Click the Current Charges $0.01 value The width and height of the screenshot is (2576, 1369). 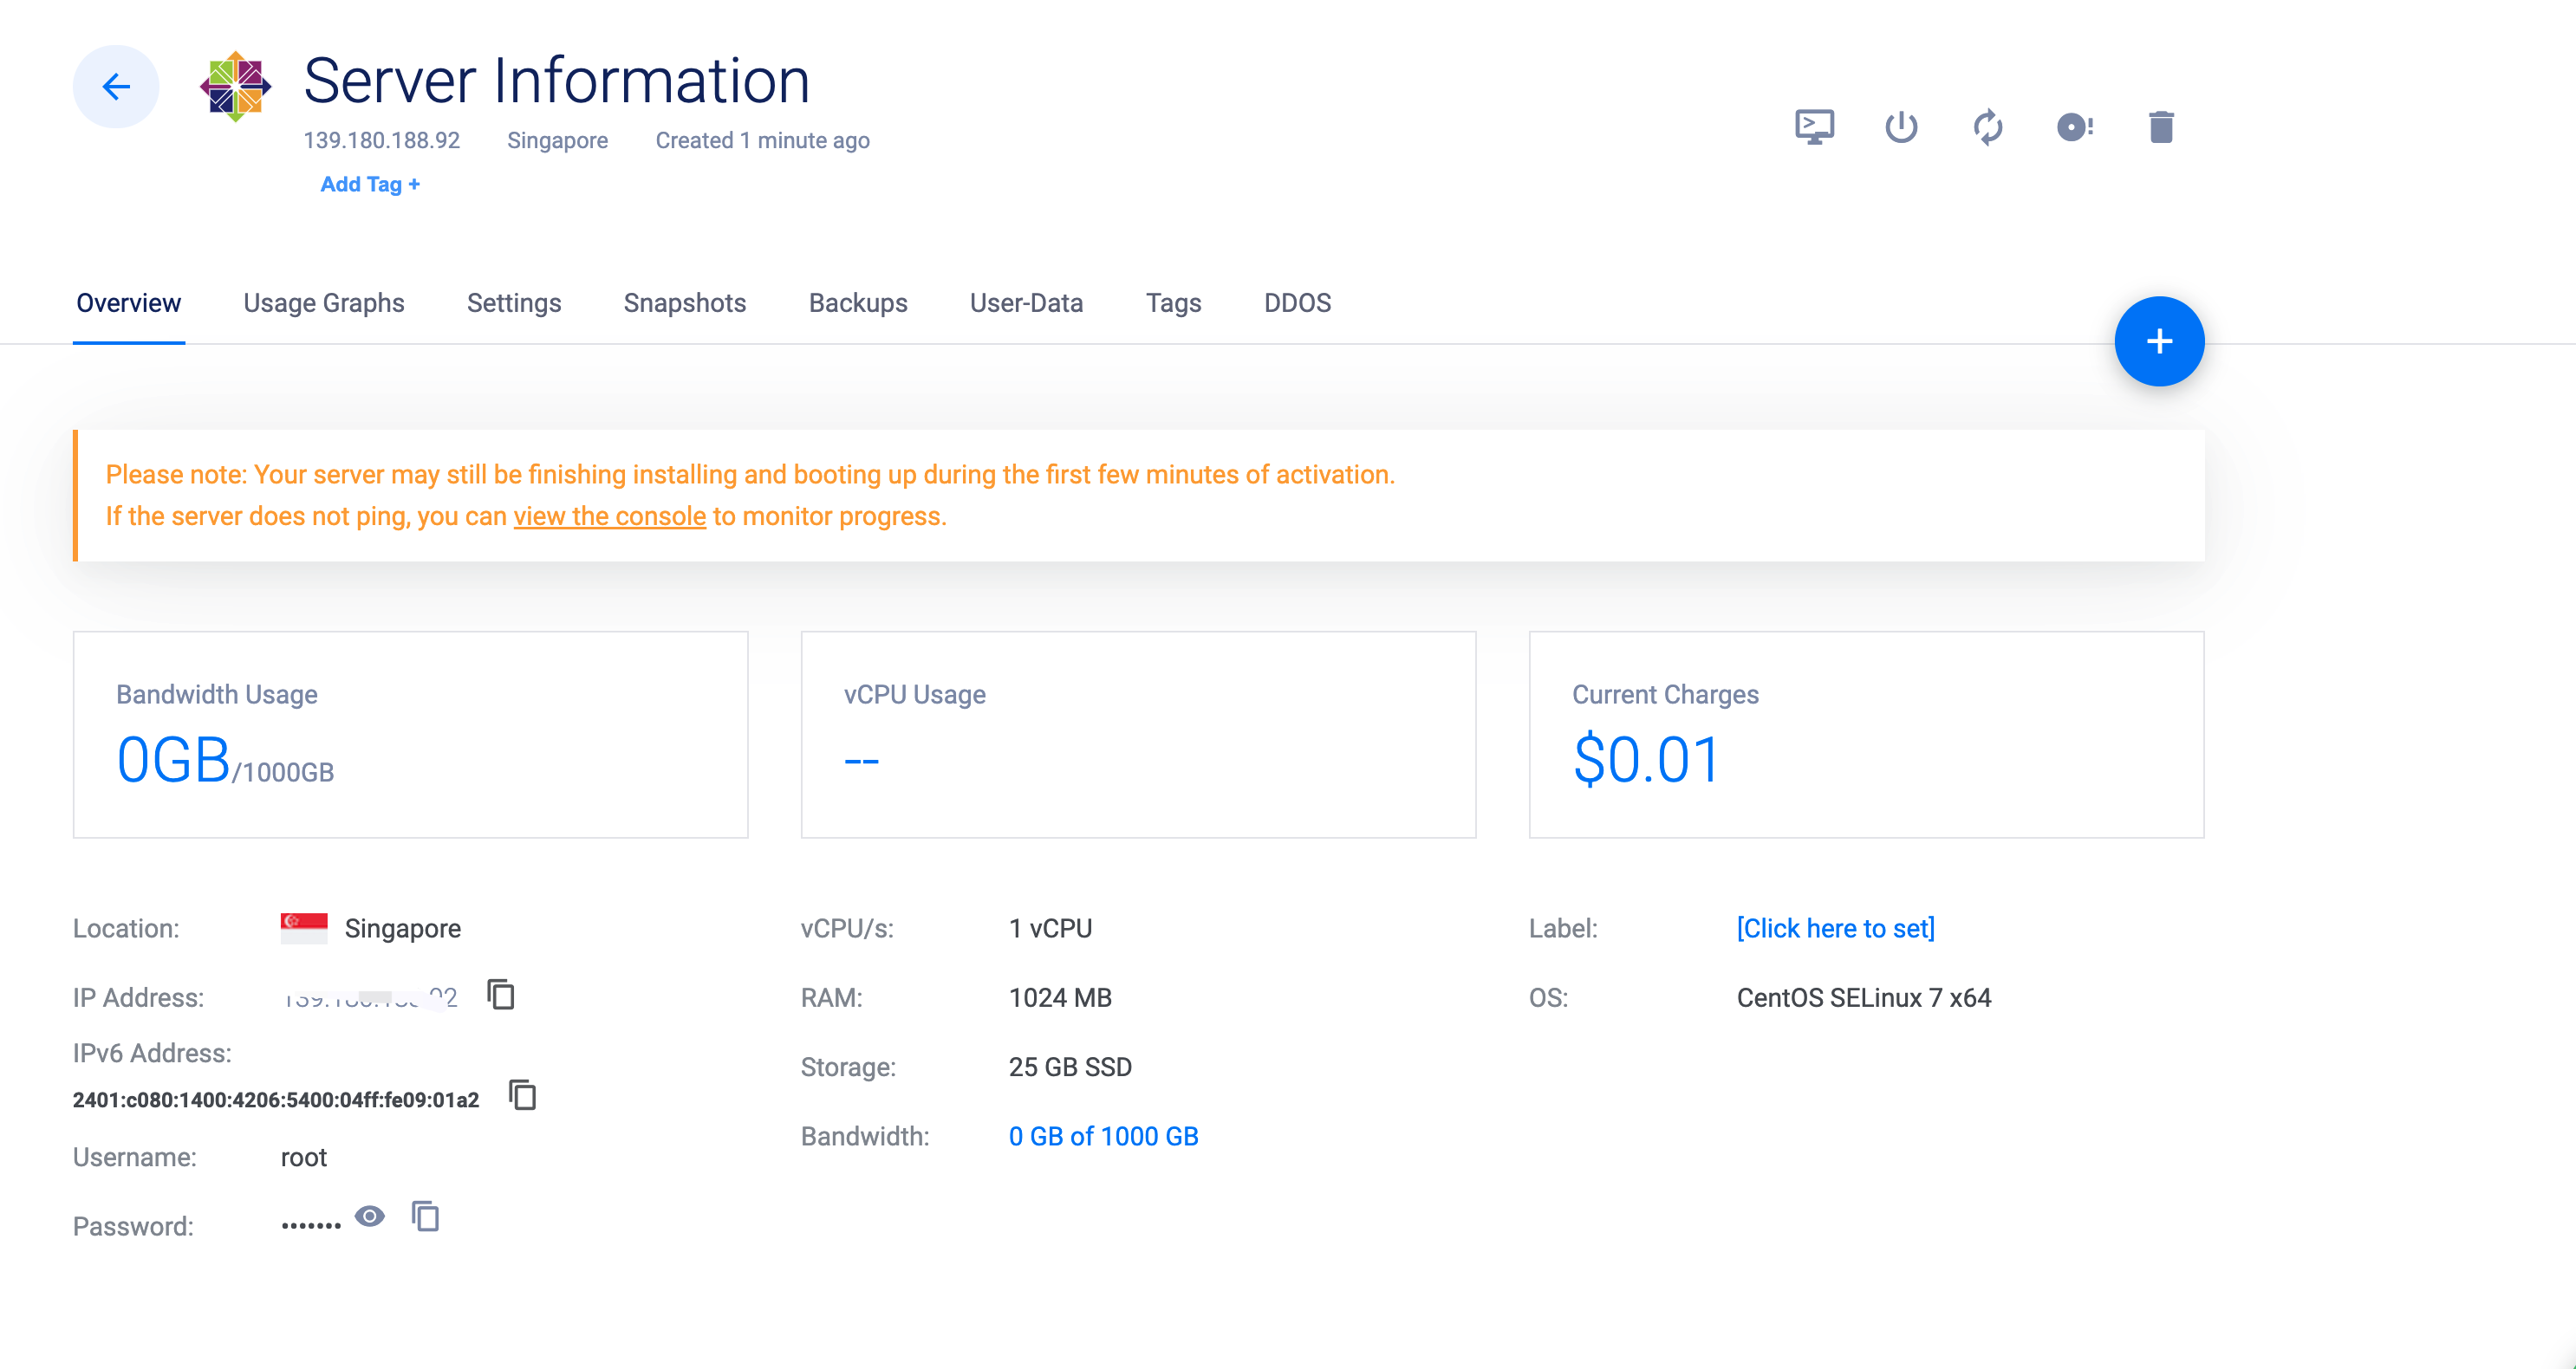(x=1646, y=761)
